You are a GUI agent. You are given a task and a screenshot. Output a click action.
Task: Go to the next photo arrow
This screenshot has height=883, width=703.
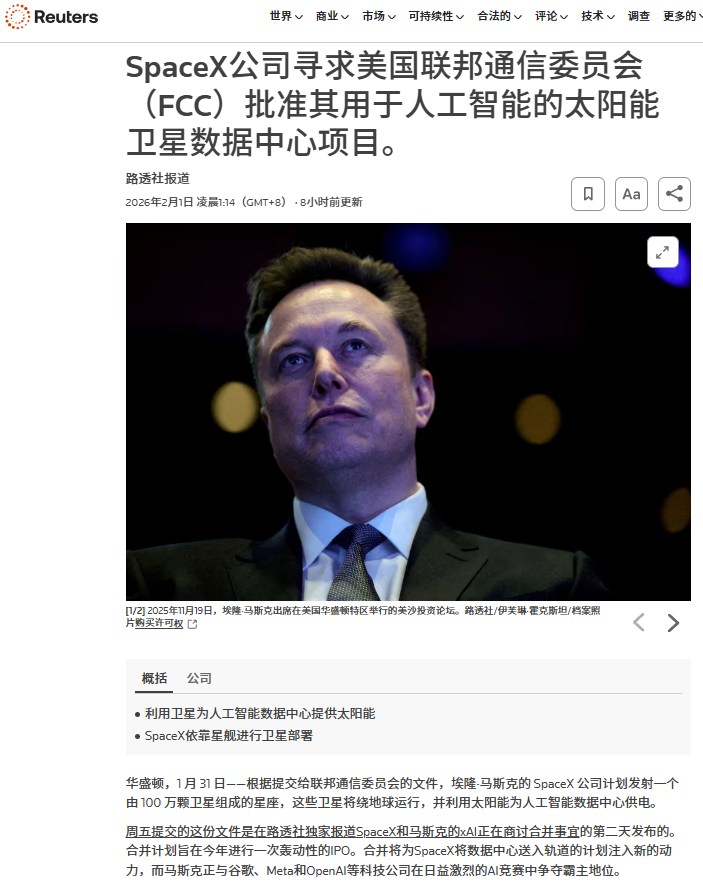click(673, 623)
